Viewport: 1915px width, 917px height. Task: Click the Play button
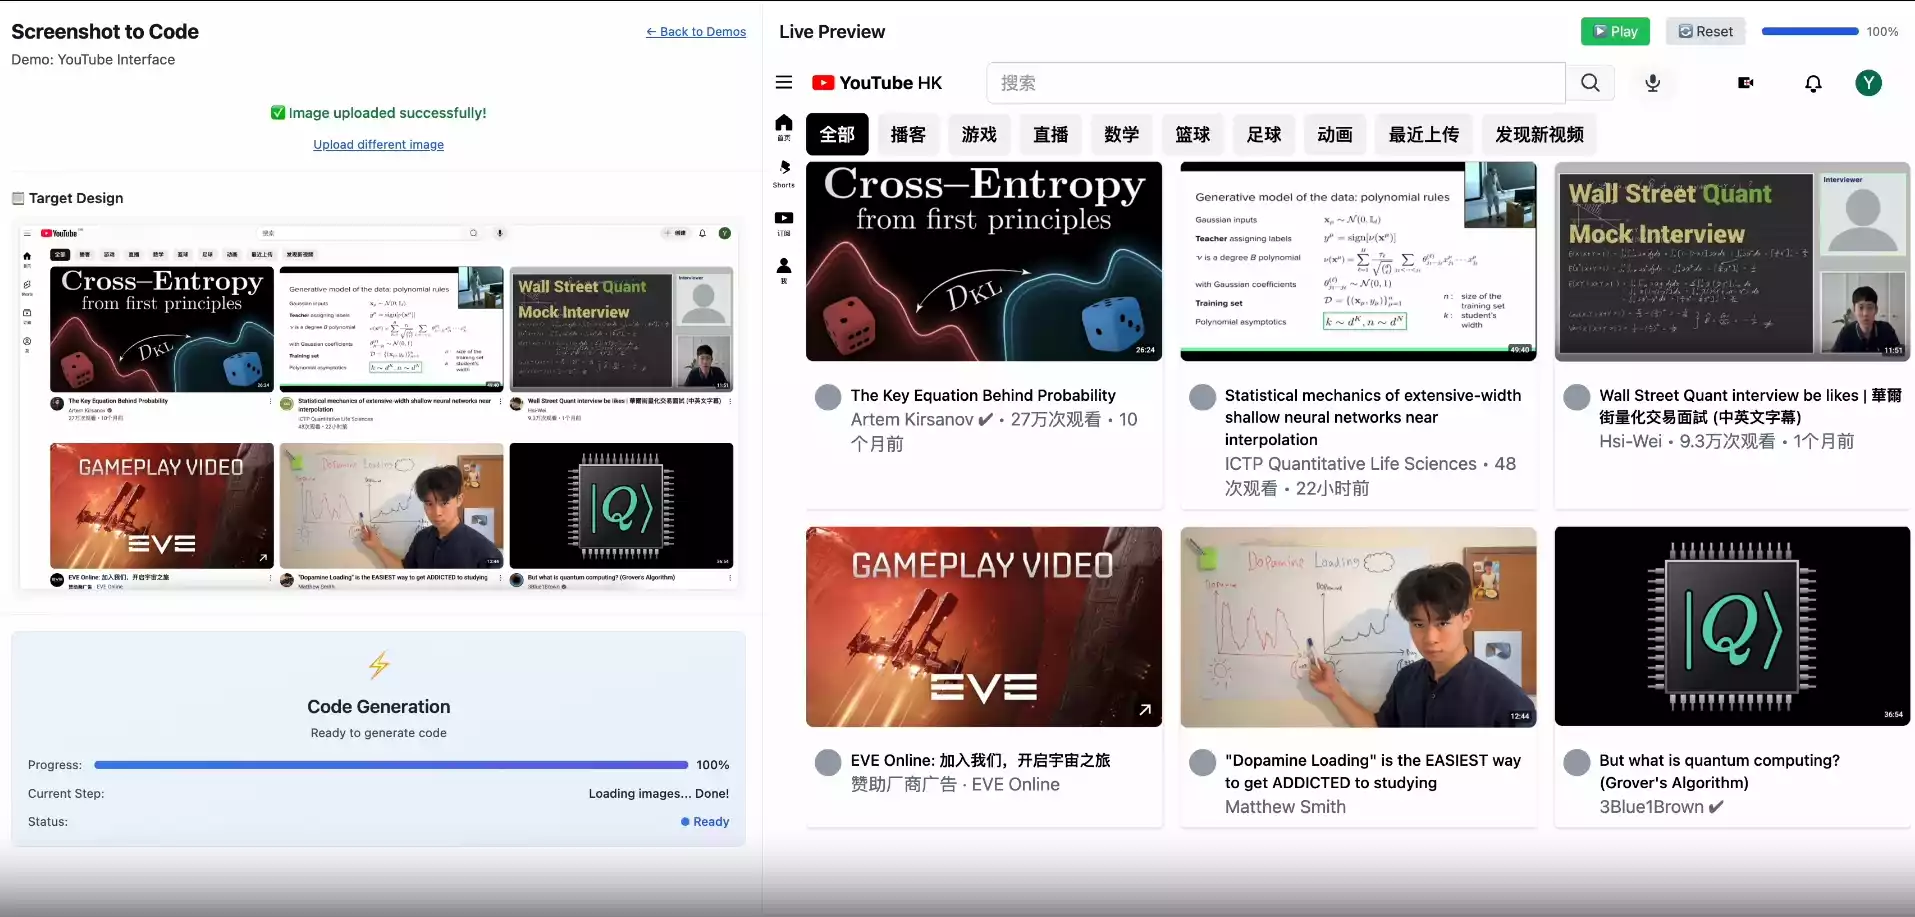[x=1615, y=31]
